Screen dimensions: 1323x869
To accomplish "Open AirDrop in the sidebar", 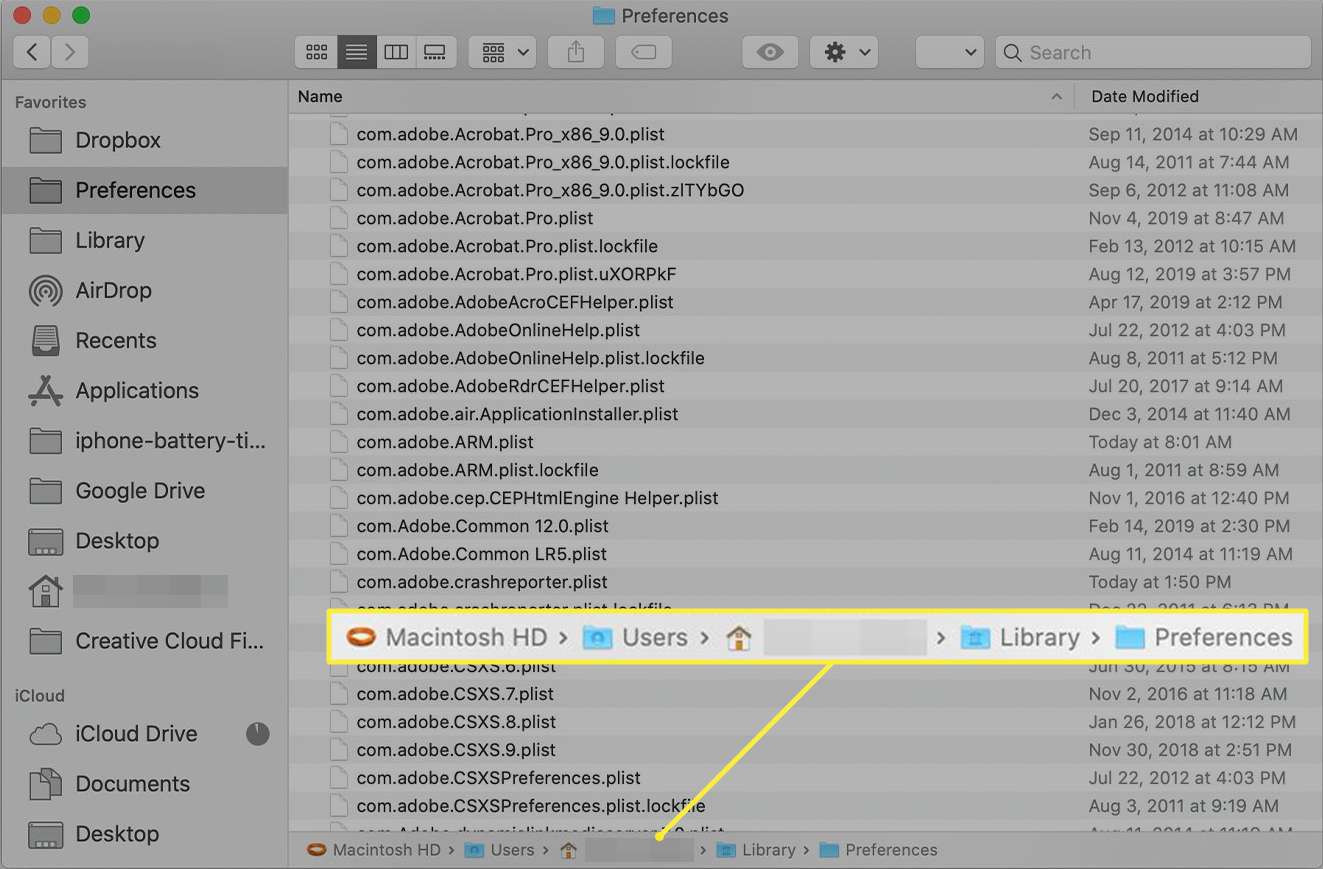I will [113, 291].
